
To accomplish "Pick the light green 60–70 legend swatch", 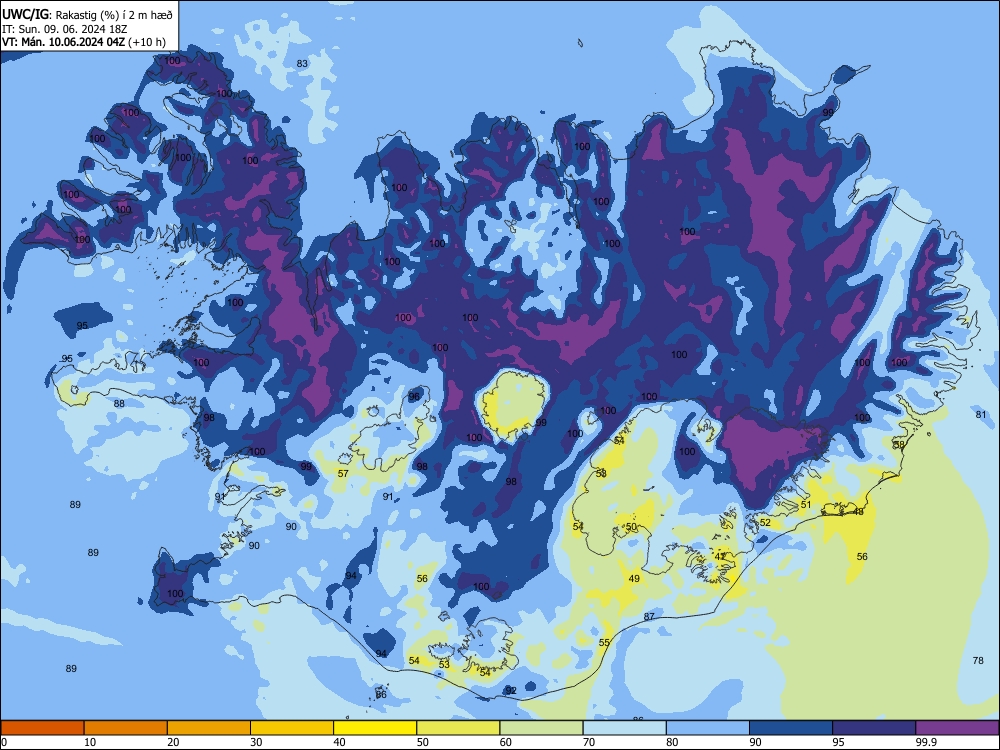I will [541, 728].
